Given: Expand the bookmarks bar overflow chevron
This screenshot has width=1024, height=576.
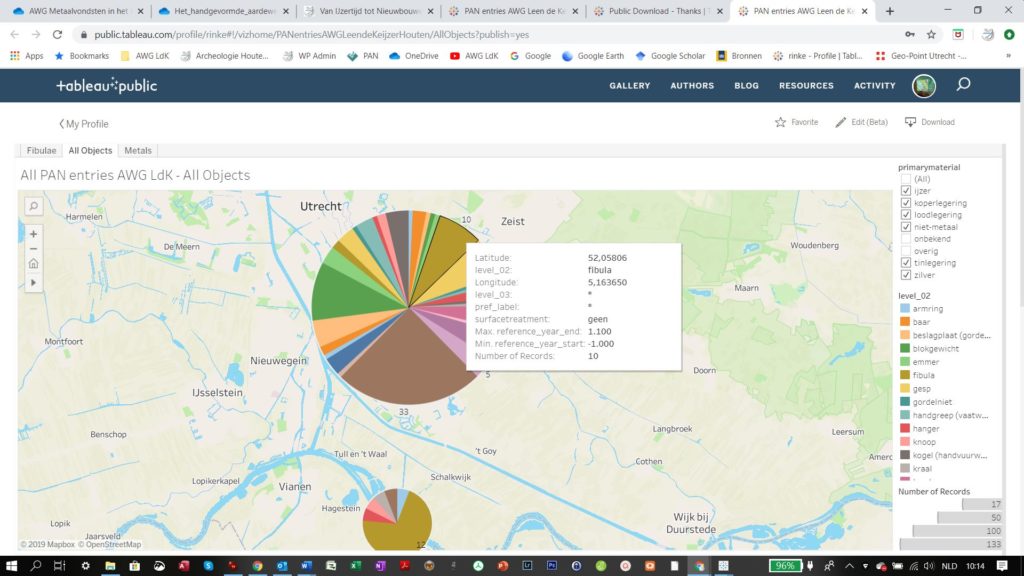Looking at the screenshot, I should point(1008,56).
